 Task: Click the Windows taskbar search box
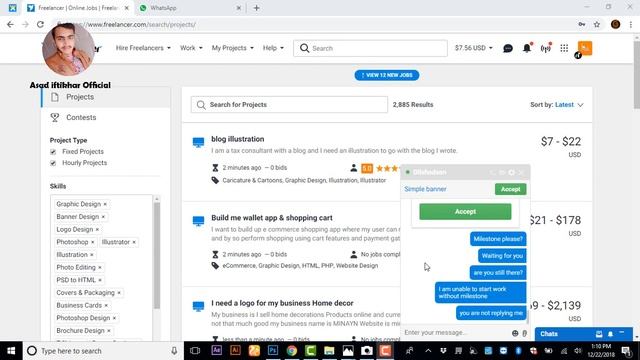pos(103,351)
